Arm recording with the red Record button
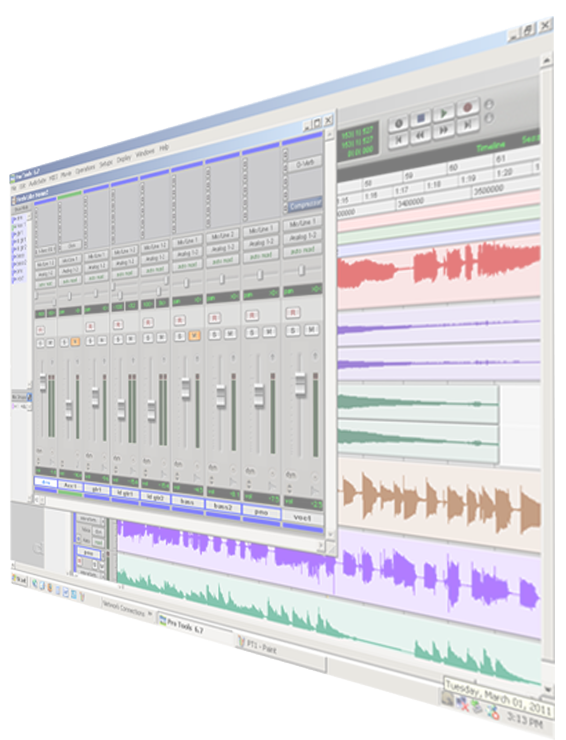This screenshot has width=566, height=740. pos(467,108)
